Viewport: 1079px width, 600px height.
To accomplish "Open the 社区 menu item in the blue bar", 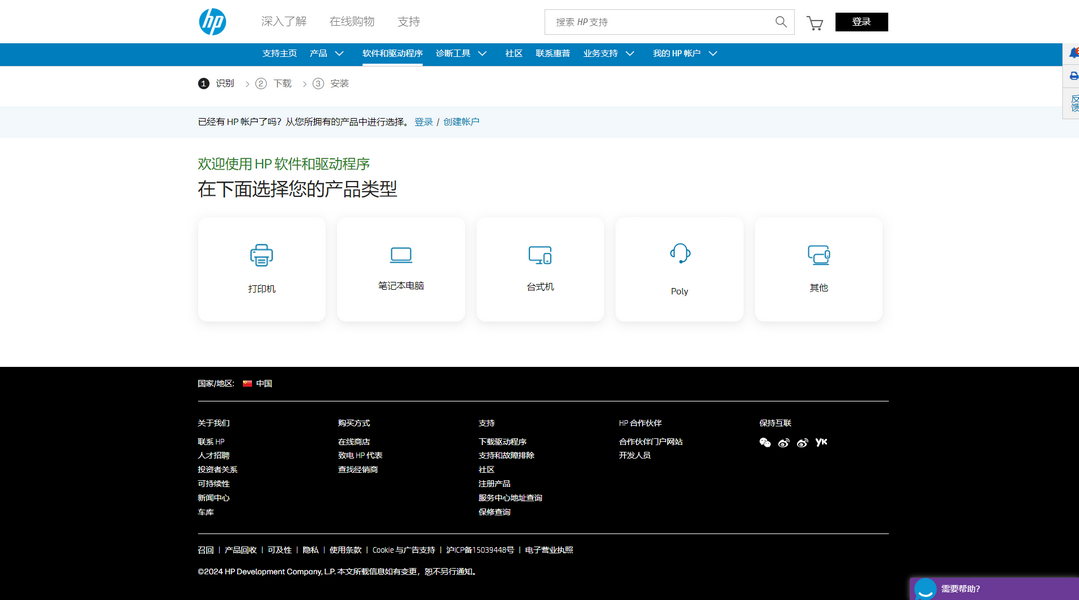I will 514,54.
